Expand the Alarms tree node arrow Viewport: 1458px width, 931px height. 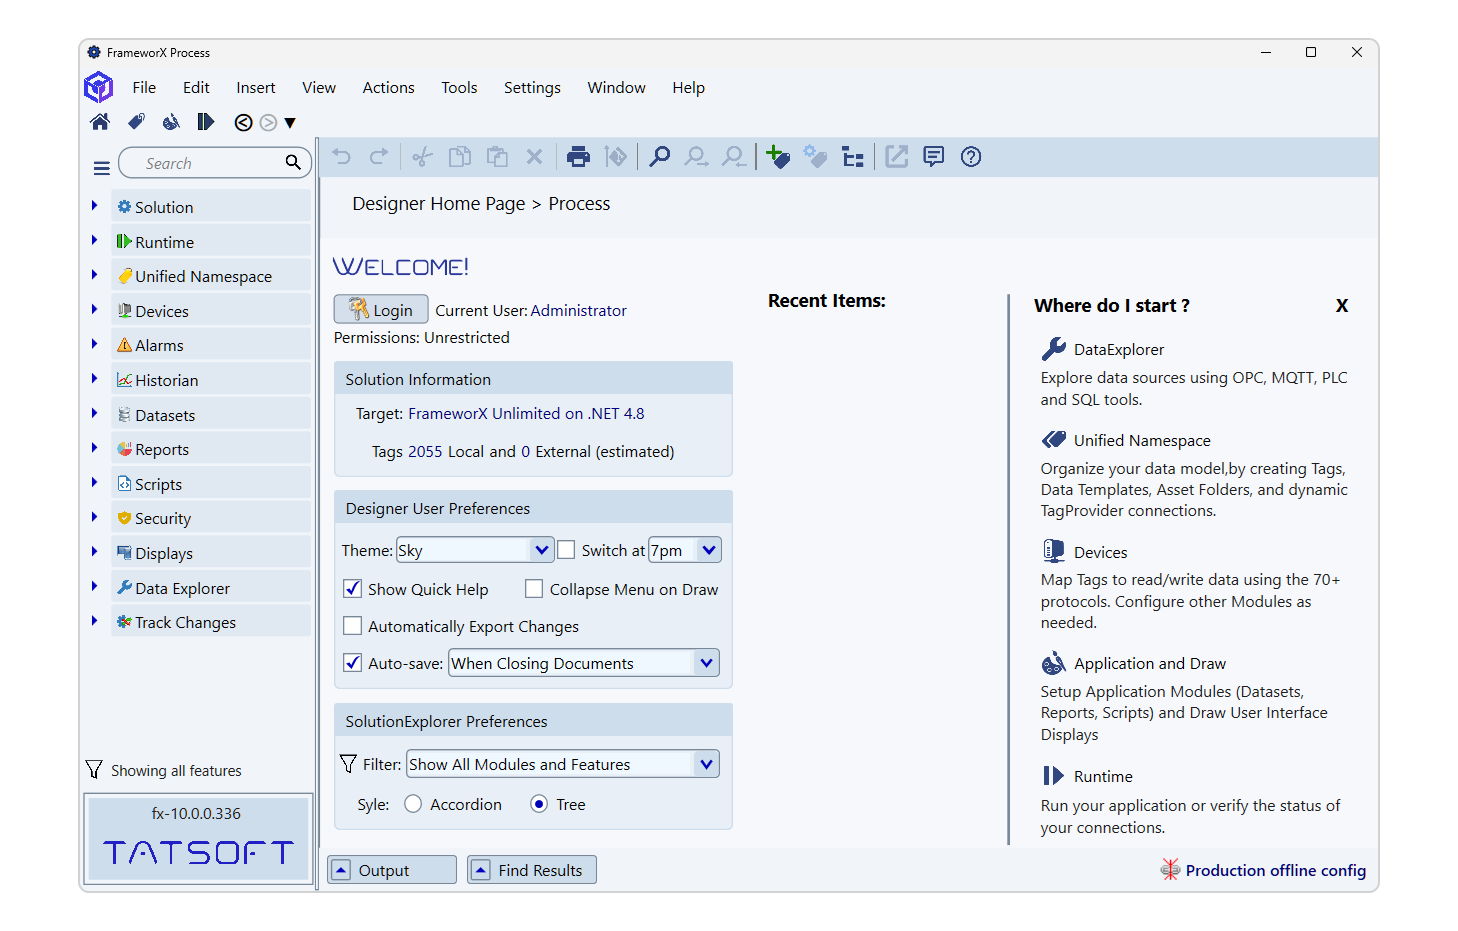click(94, 344)
